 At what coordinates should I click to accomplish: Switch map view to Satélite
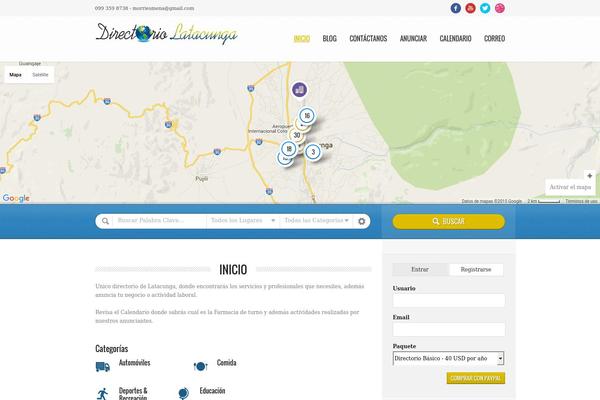(40, 75)
